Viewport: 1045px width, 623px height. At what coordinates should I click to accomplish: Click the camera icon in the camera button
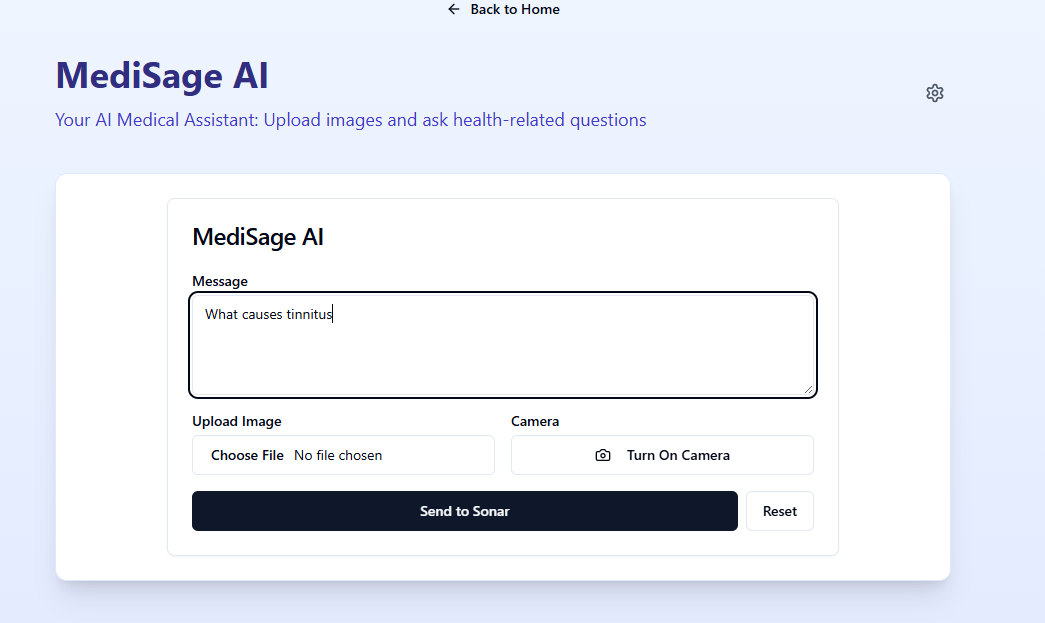[x=602, y=455]
